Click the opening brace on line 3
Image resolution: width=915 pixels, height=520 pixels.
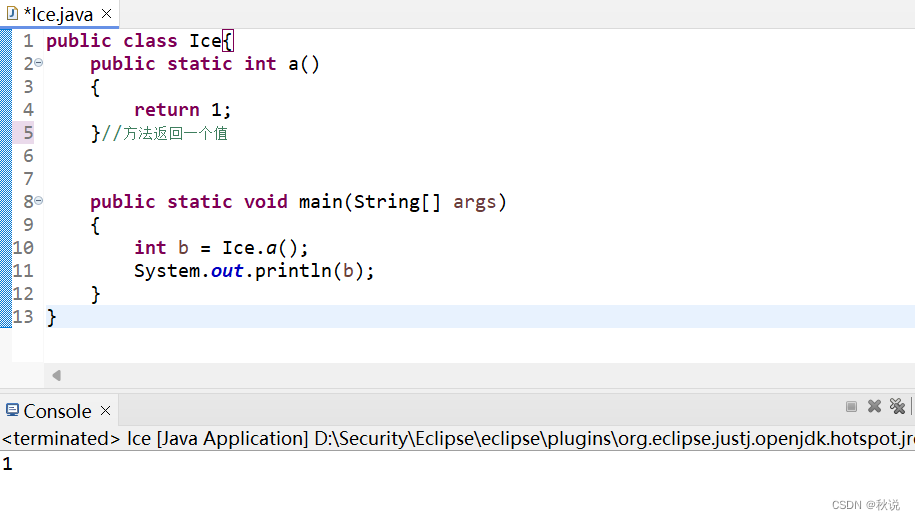point(95,88)
